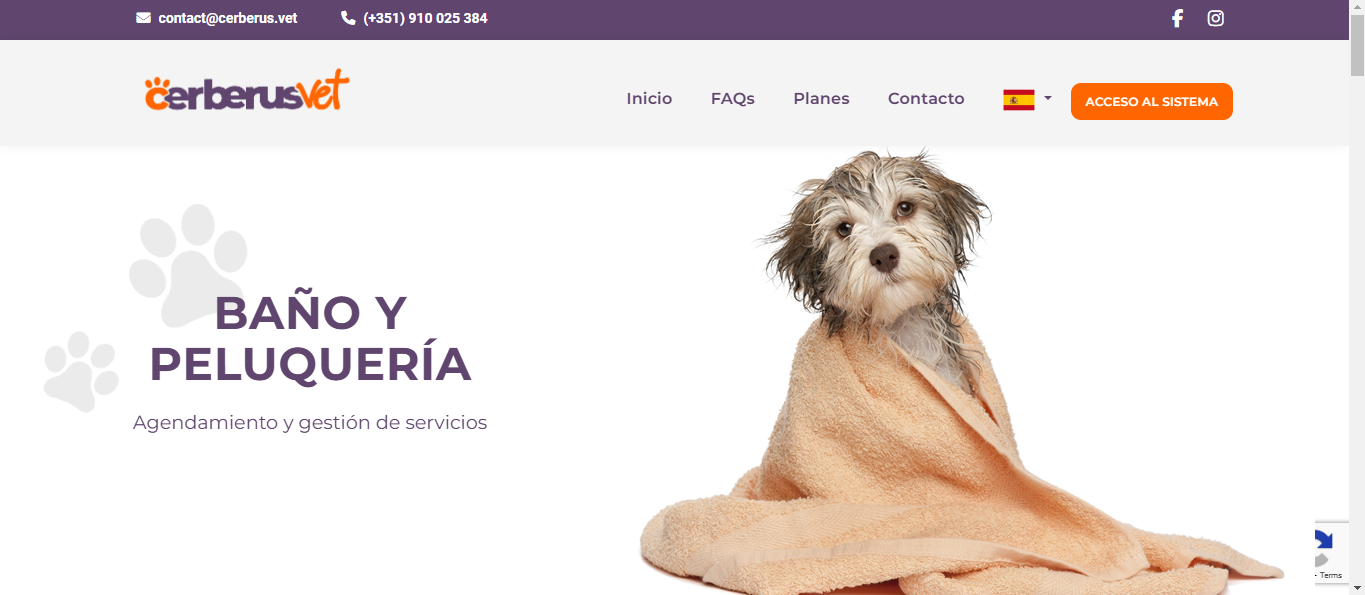
Task: Click the Spanish flag icon
Action: 1019,100
